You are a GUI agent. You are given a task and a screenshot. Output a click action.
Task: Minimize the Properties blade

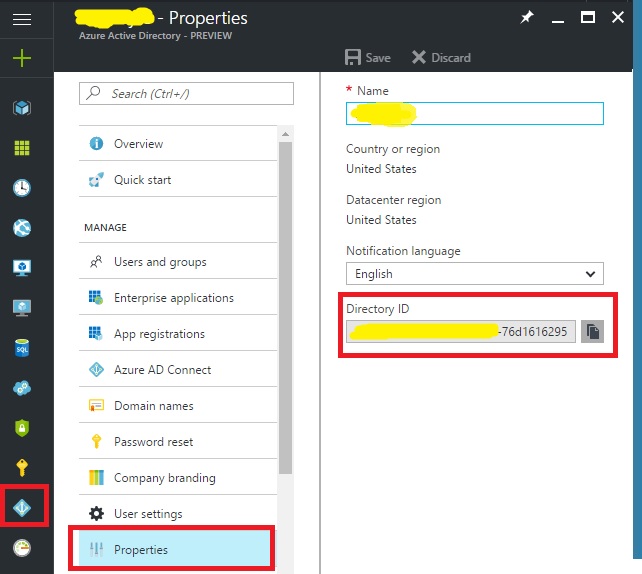click(558, 20)
